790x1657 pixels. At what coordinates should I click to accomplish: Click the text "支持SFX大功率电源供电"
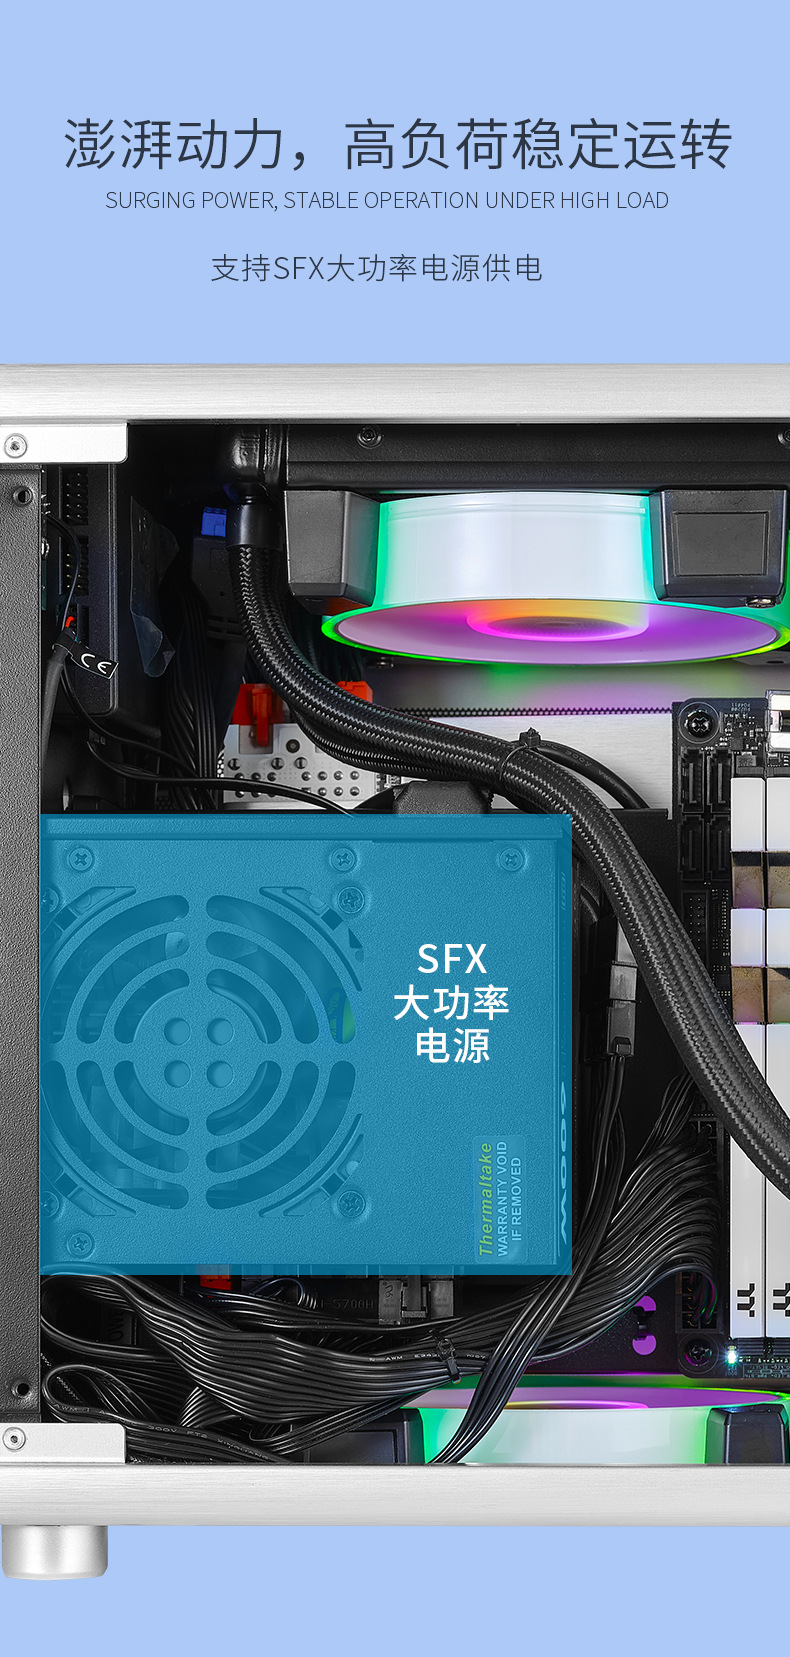click(x=377, y=268)
